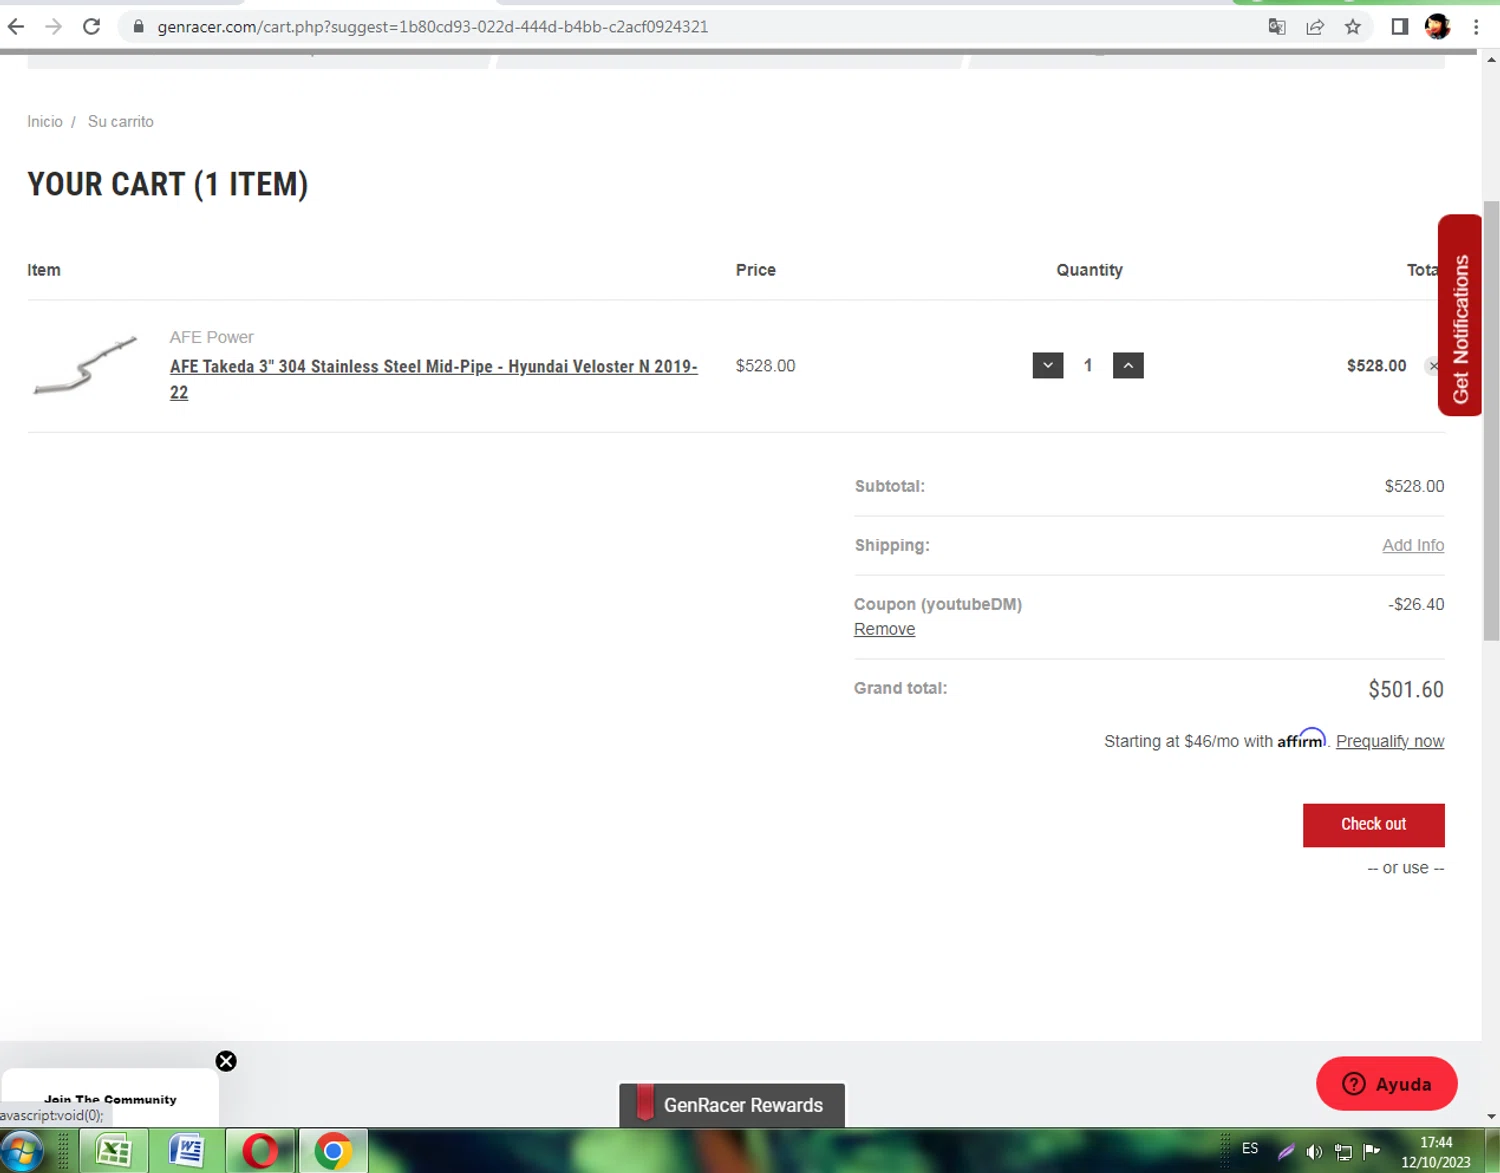Click the AFE Power brand text
1500x1173 pixels.
212,337
